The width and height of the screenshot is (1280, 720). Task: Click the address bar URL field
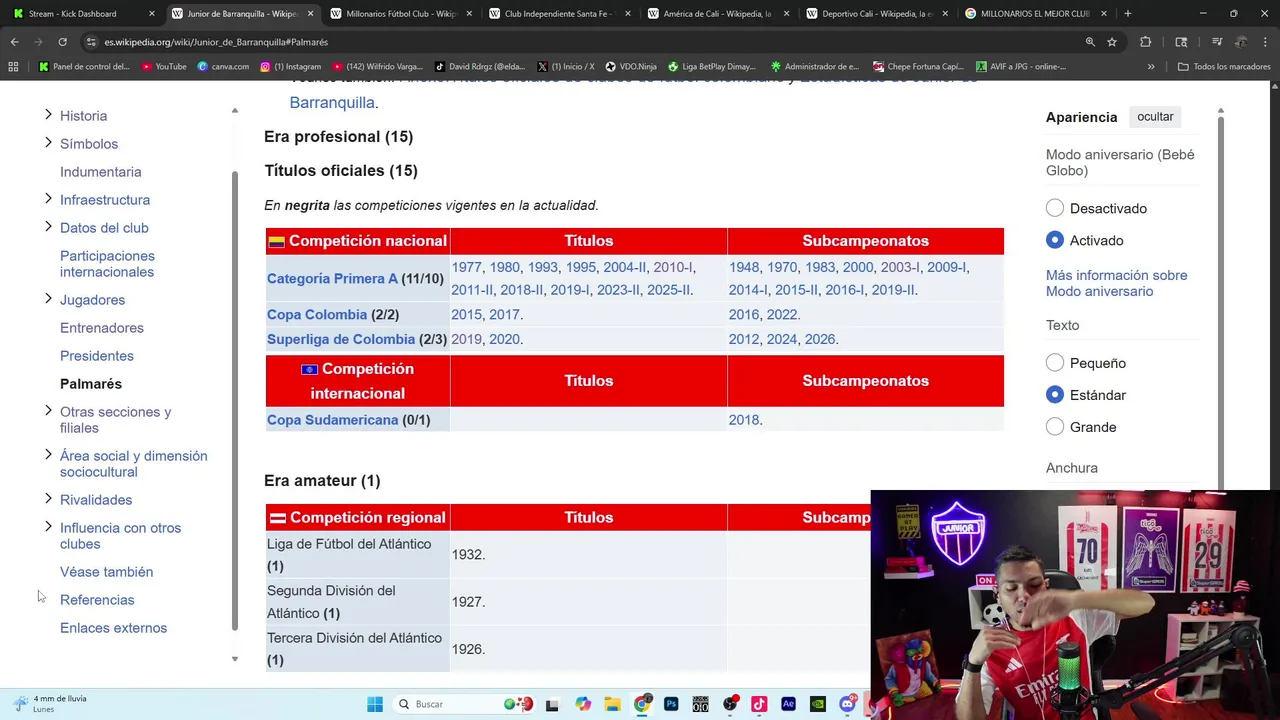(x=580, y=42)
